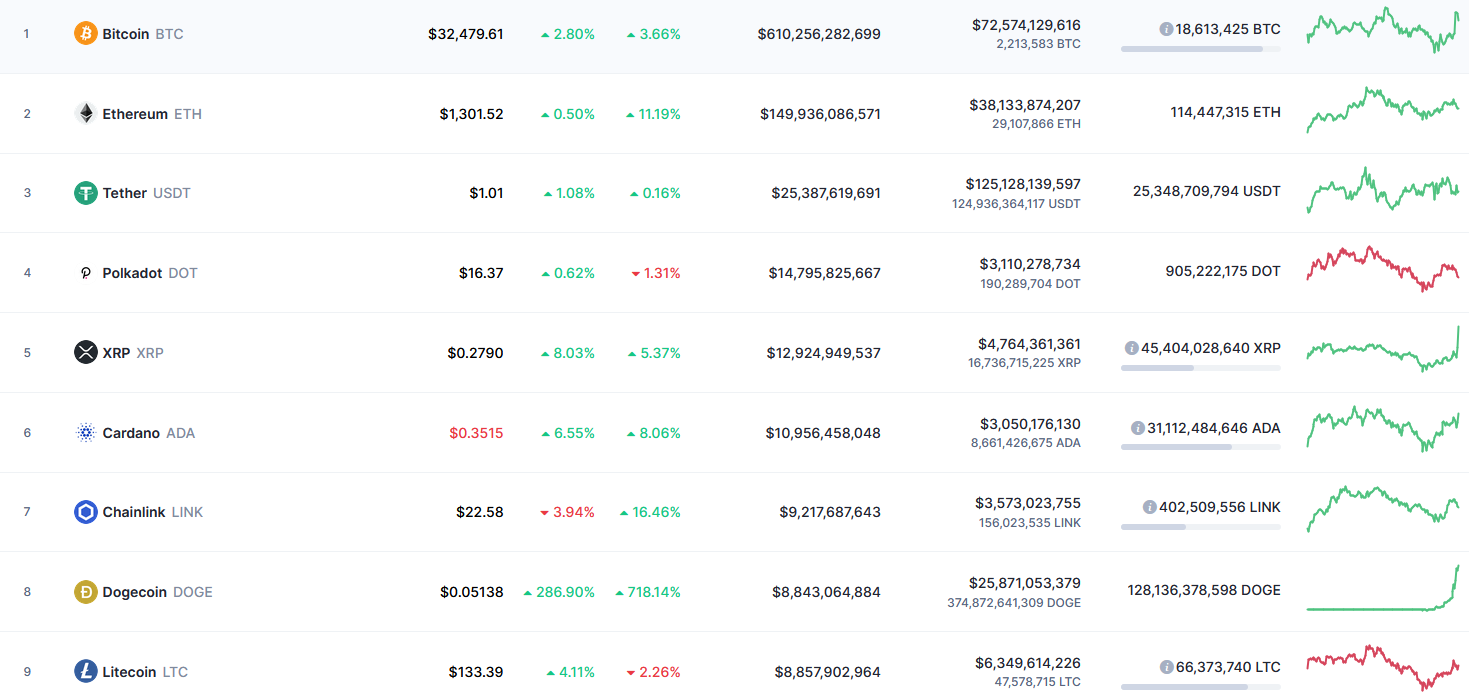1469x696 pixels.
Task: Click Tether price $1.01
Action: (486, 193)
